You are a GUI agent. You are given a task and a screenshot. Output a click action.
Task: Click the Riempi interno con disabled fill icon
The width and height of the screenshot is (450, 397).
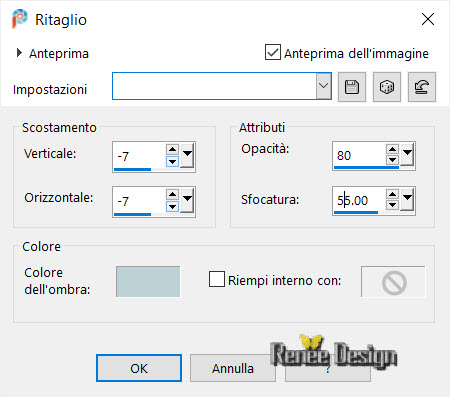[x=393, y=282]
